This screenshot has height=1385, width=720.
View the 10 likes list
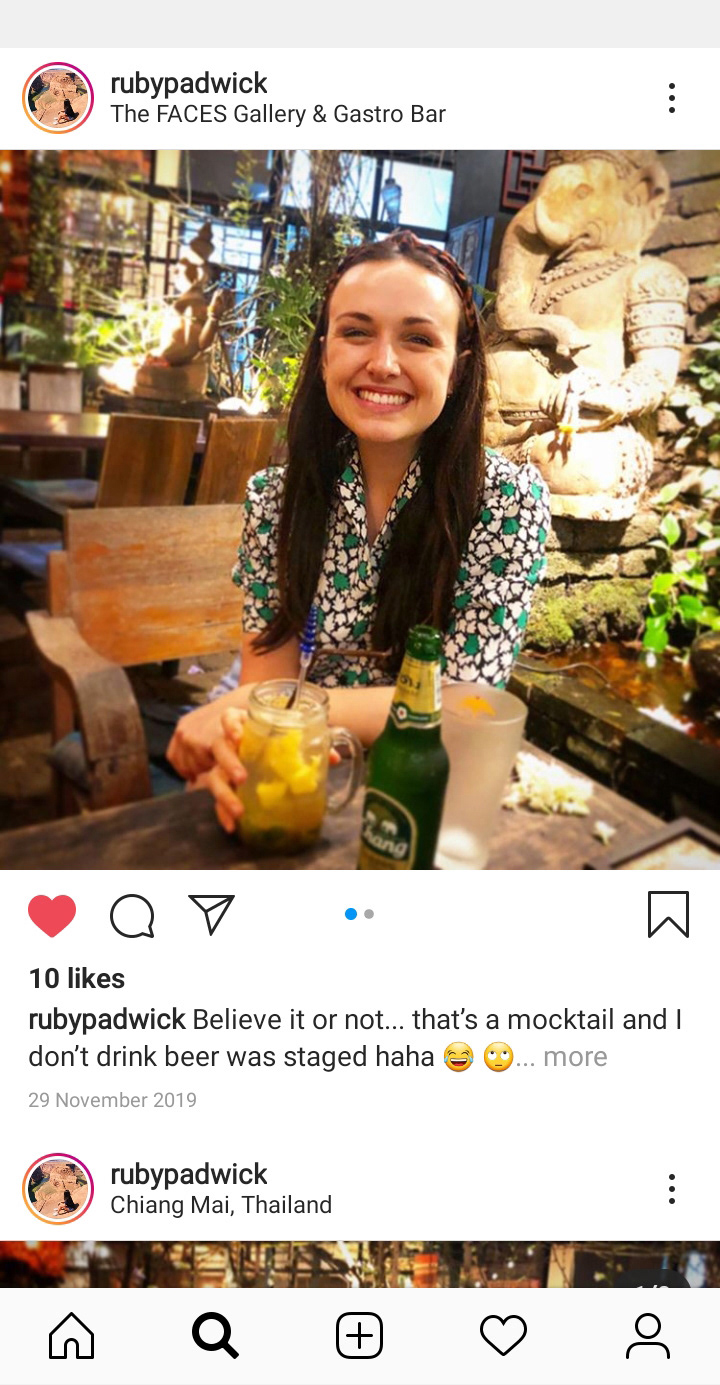click(77, 979)
